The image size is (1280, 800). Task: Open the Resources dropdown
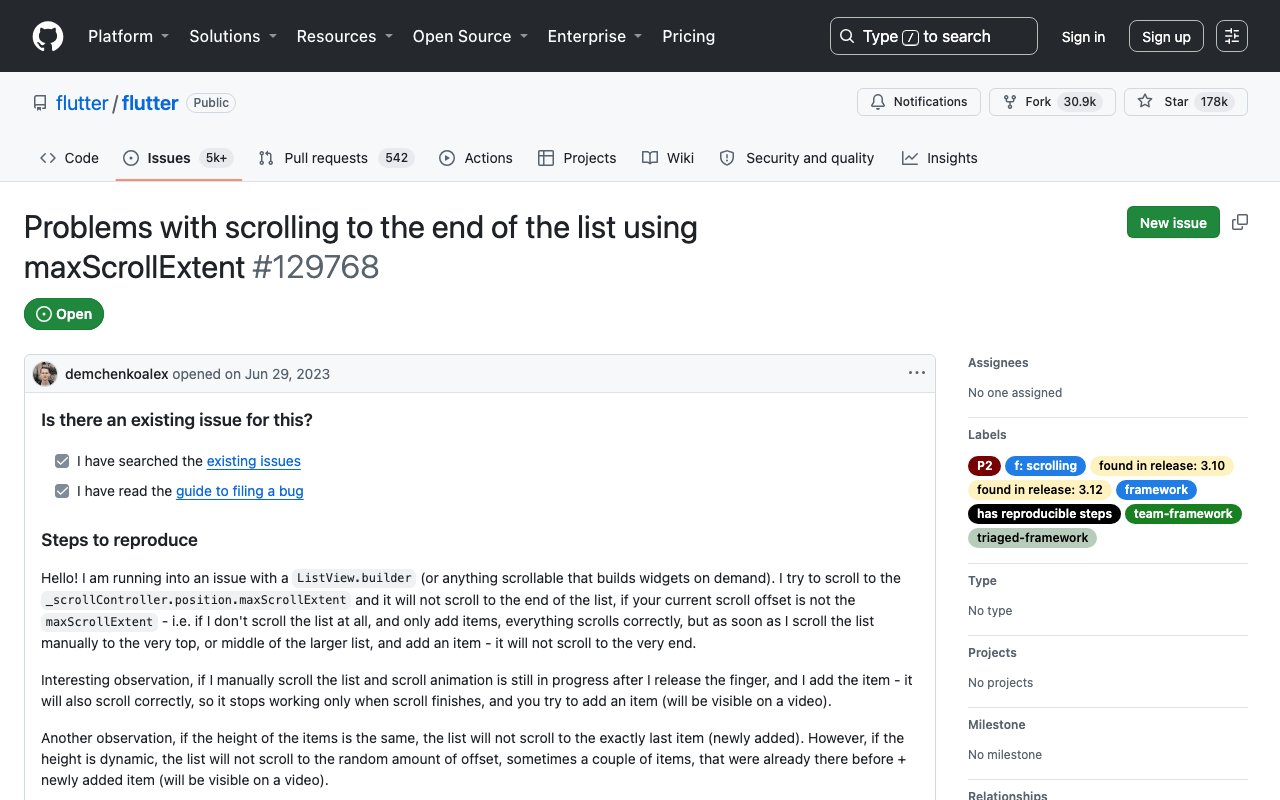coord(344,36)
